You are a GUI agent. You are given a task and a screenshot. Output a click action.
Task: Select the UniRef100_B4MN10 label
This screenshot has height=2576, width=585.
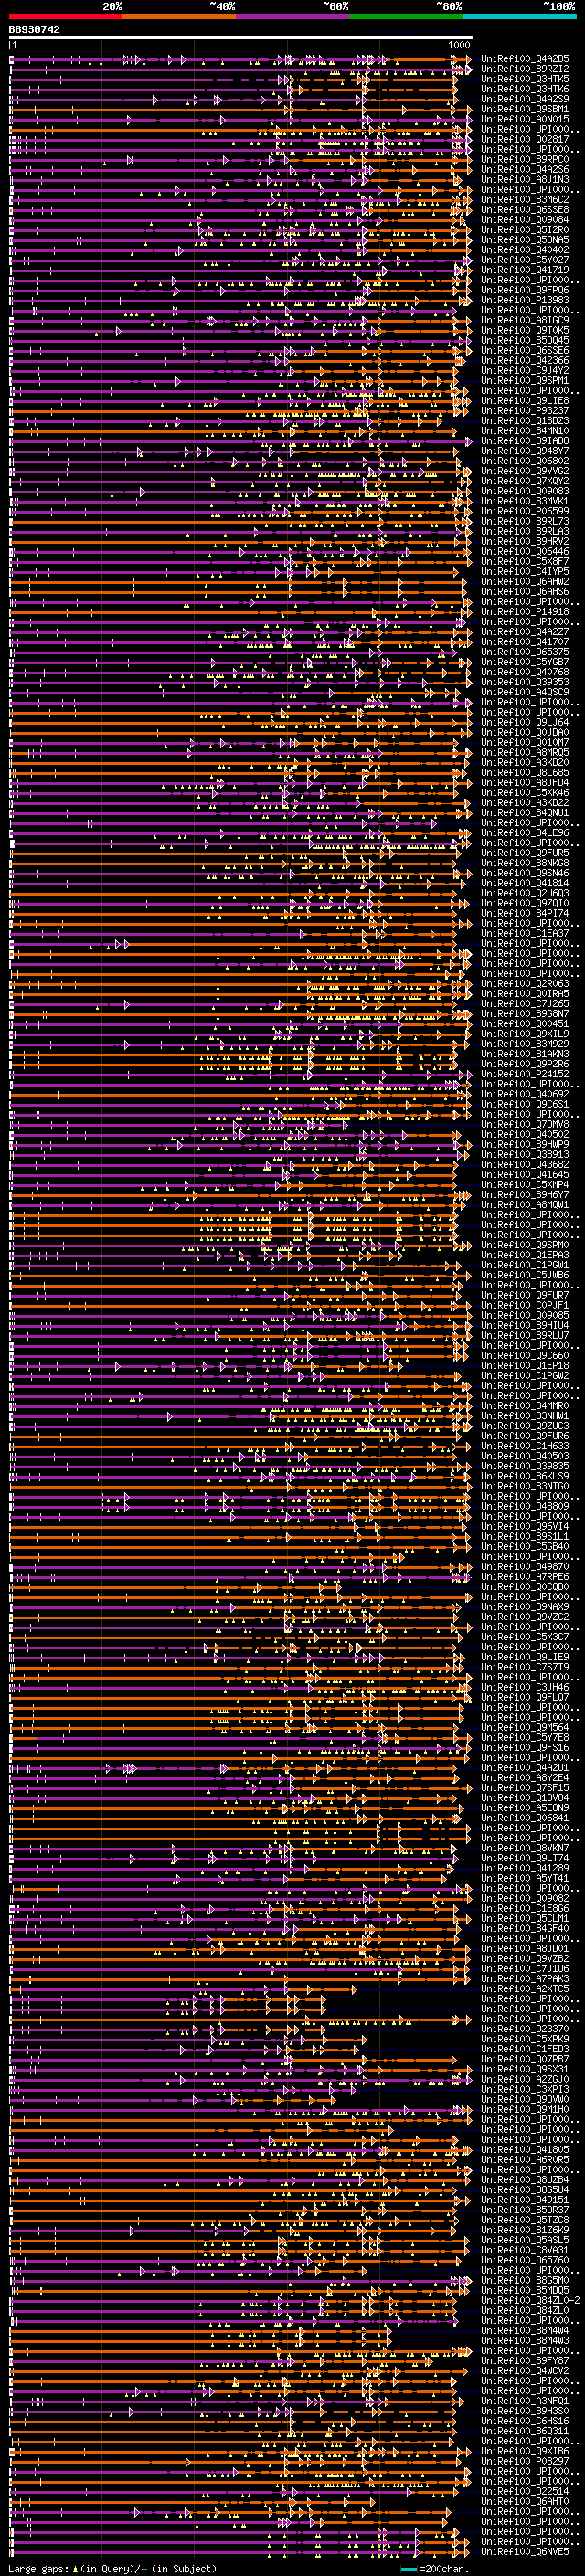coord(525,431)
